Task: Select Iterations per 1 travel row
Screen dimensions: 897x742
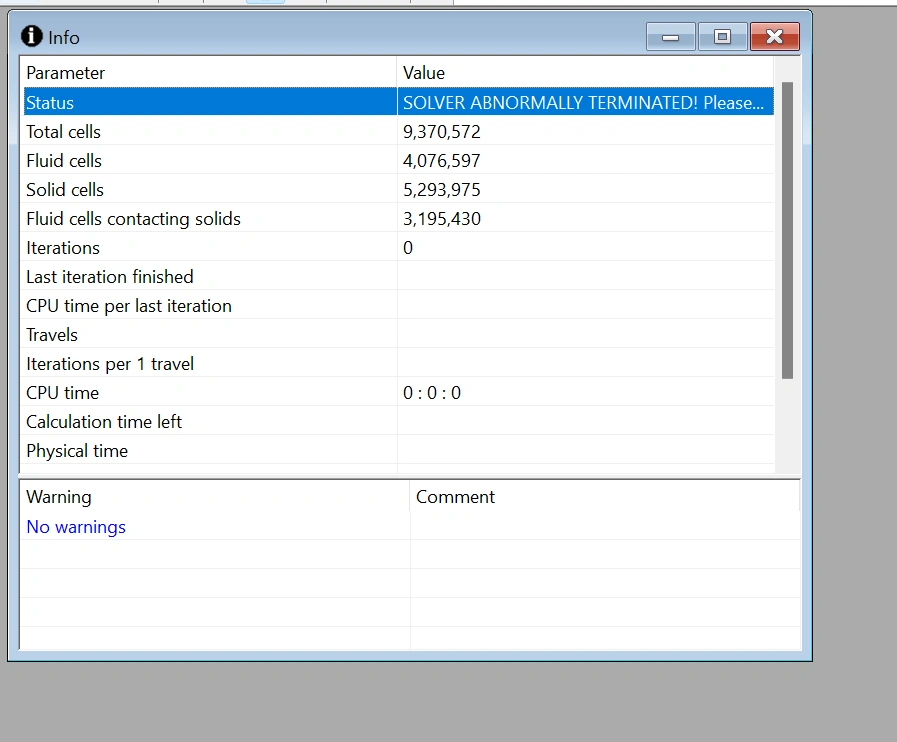Action: pos(399,363)
